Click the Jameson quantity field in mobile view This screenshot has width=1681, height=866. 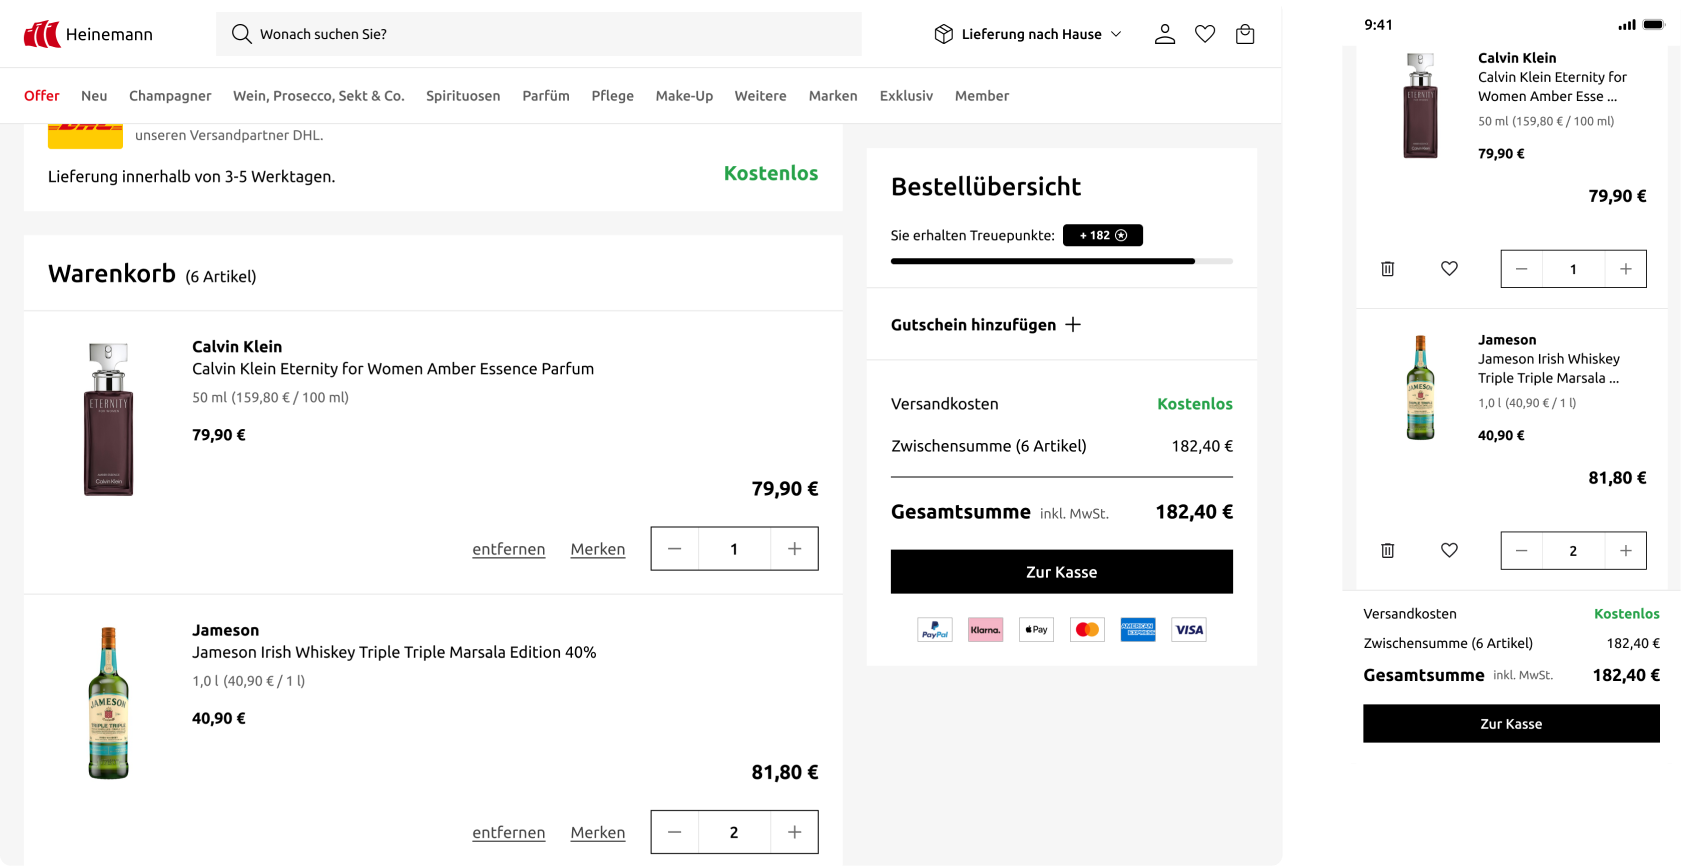pyautogui.click(x=1573, y=551)
